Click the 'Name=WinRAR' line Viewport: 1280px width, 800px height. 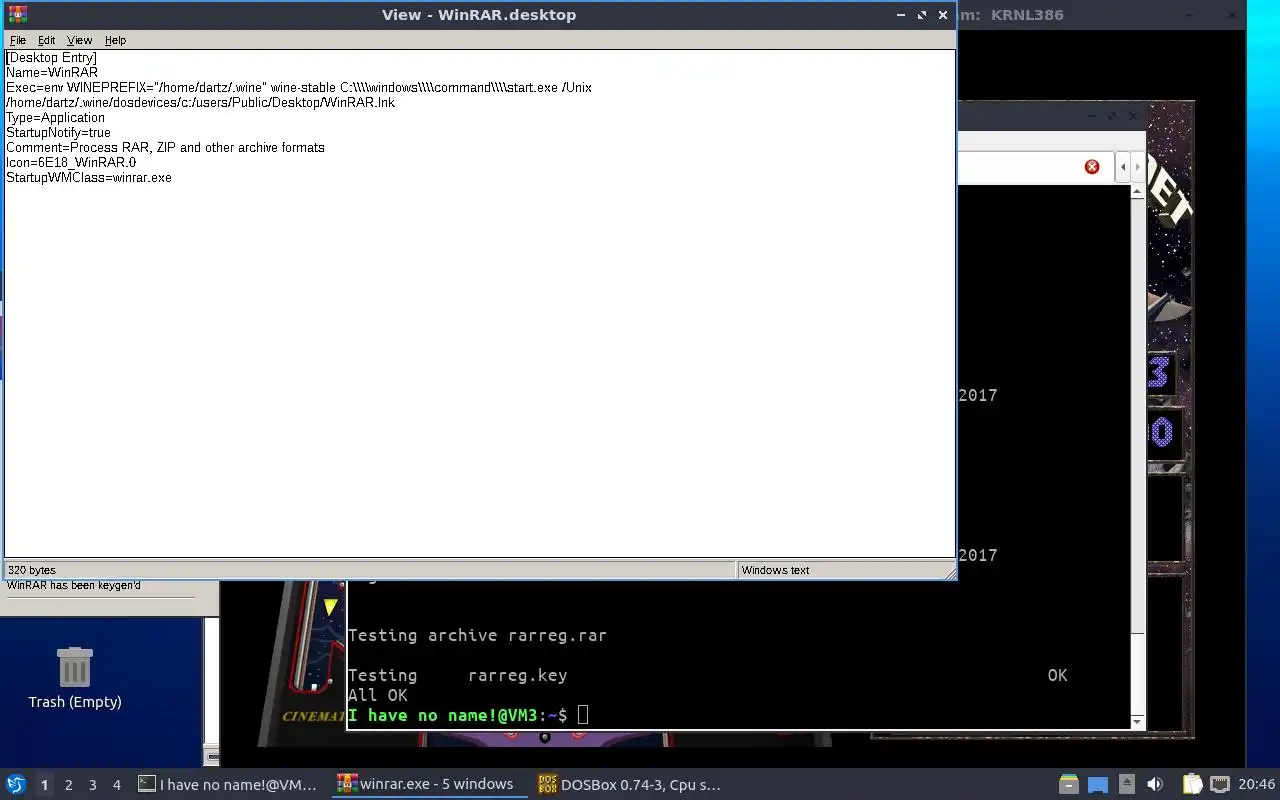[x=52, y=73]
